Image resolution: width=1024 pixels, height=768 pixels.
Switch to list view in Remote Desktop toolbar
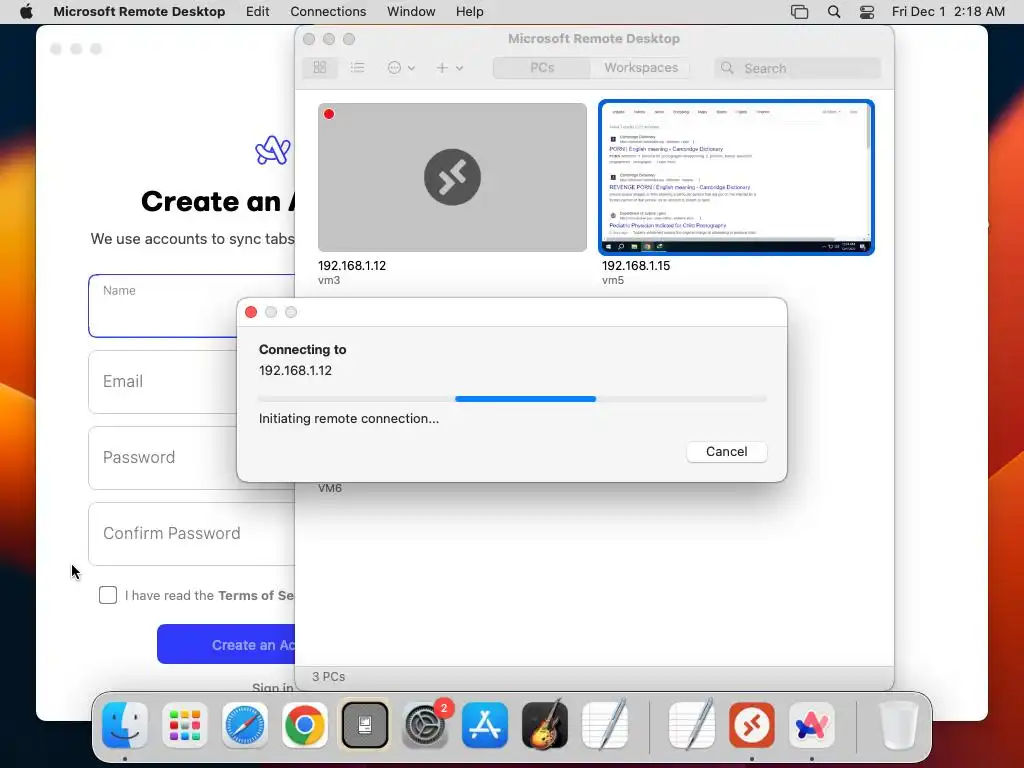point(357,67)
